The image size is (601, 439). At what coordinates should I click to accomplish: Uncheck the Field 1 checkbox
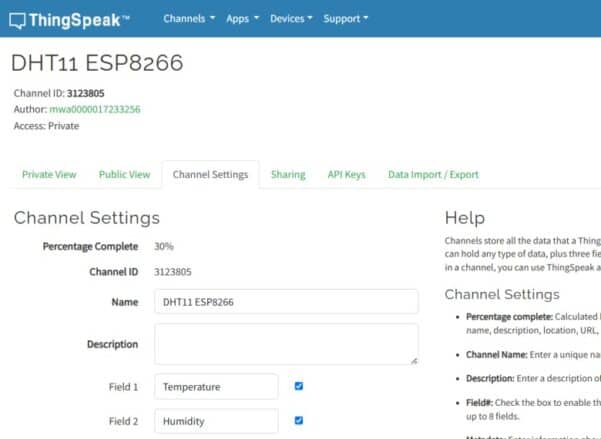(x=299, y=386)
